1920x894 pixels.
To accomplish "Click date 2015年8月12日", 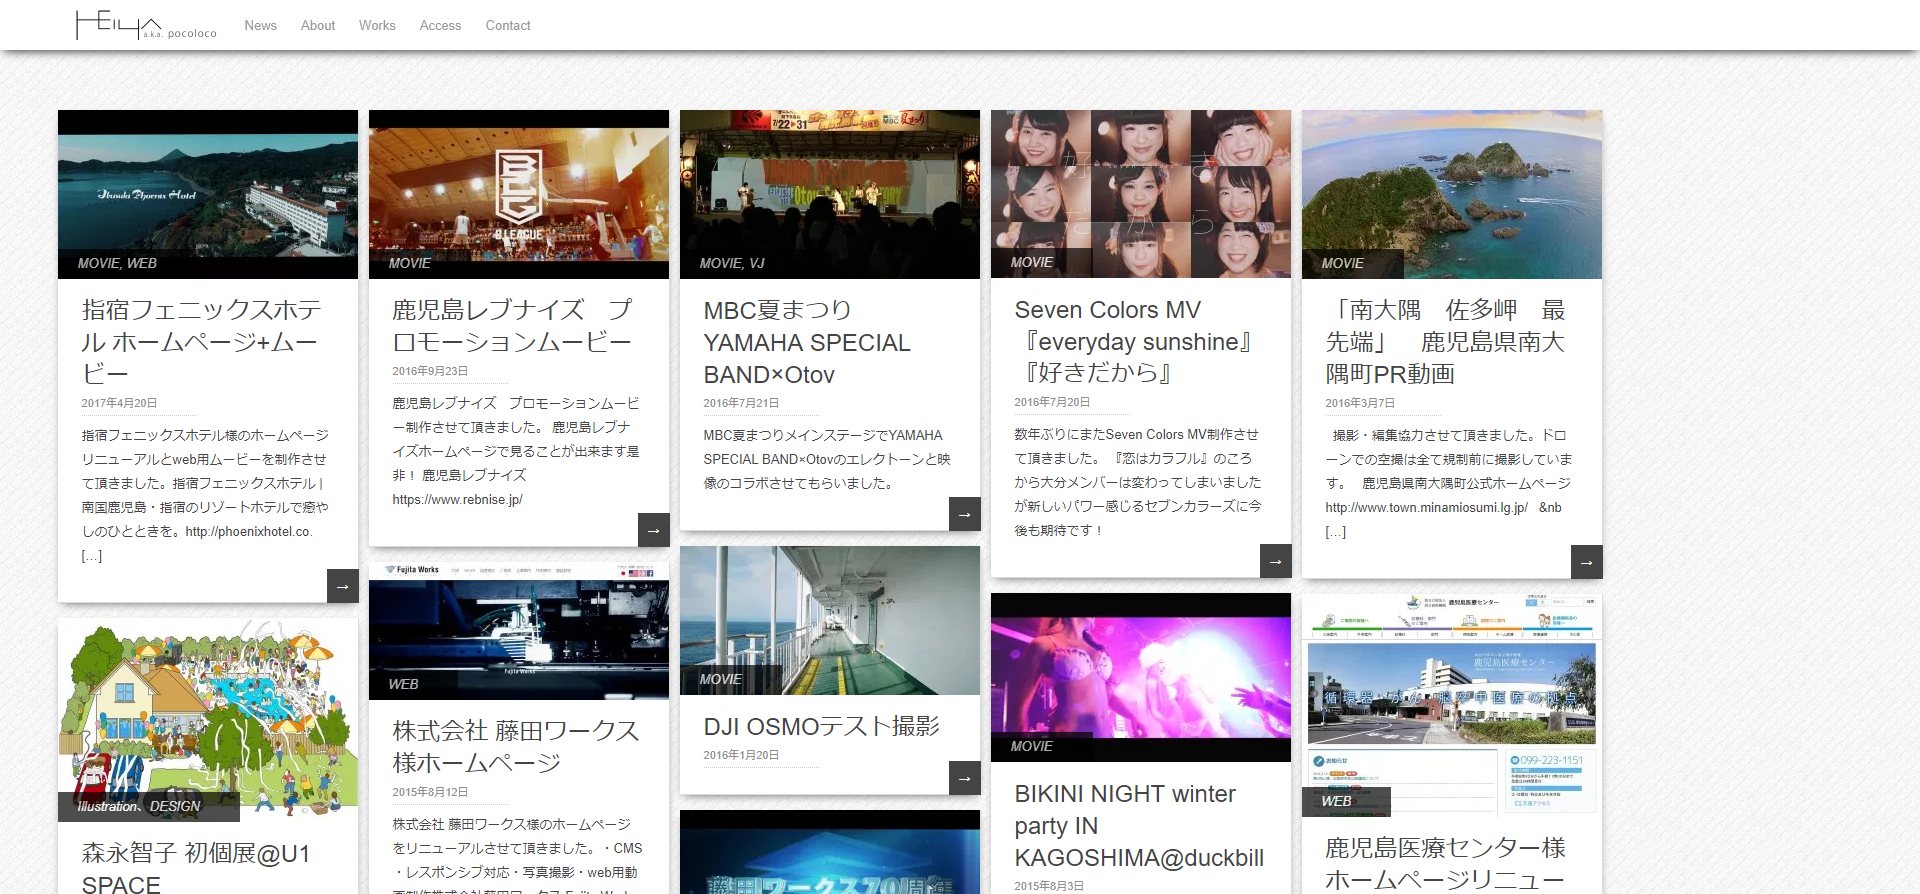I will tap(430, 792).
